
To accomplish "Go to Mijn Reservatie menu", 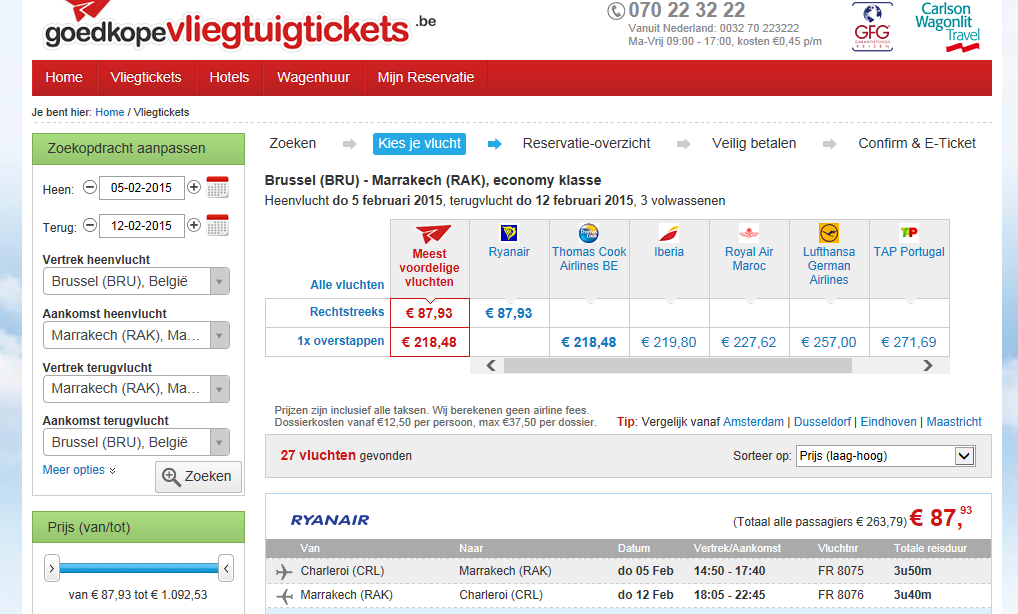I will coord(426,78).
